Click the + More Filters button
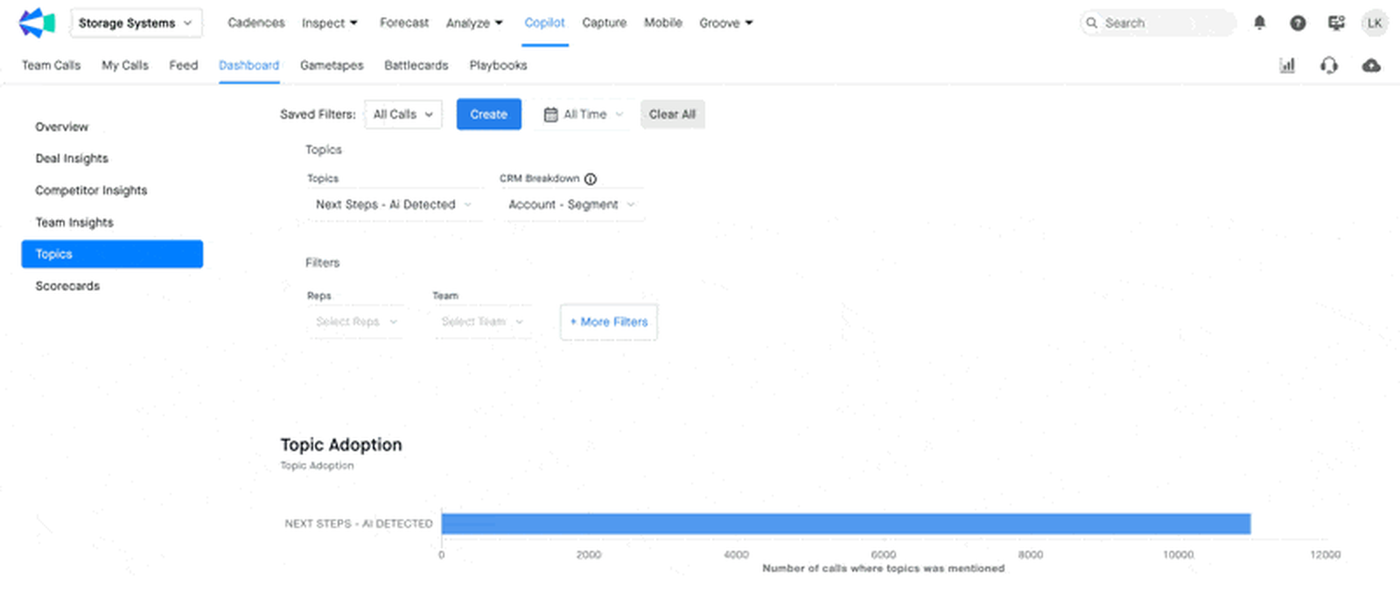Screen dimensions: 1400x612 click(609, 322)
